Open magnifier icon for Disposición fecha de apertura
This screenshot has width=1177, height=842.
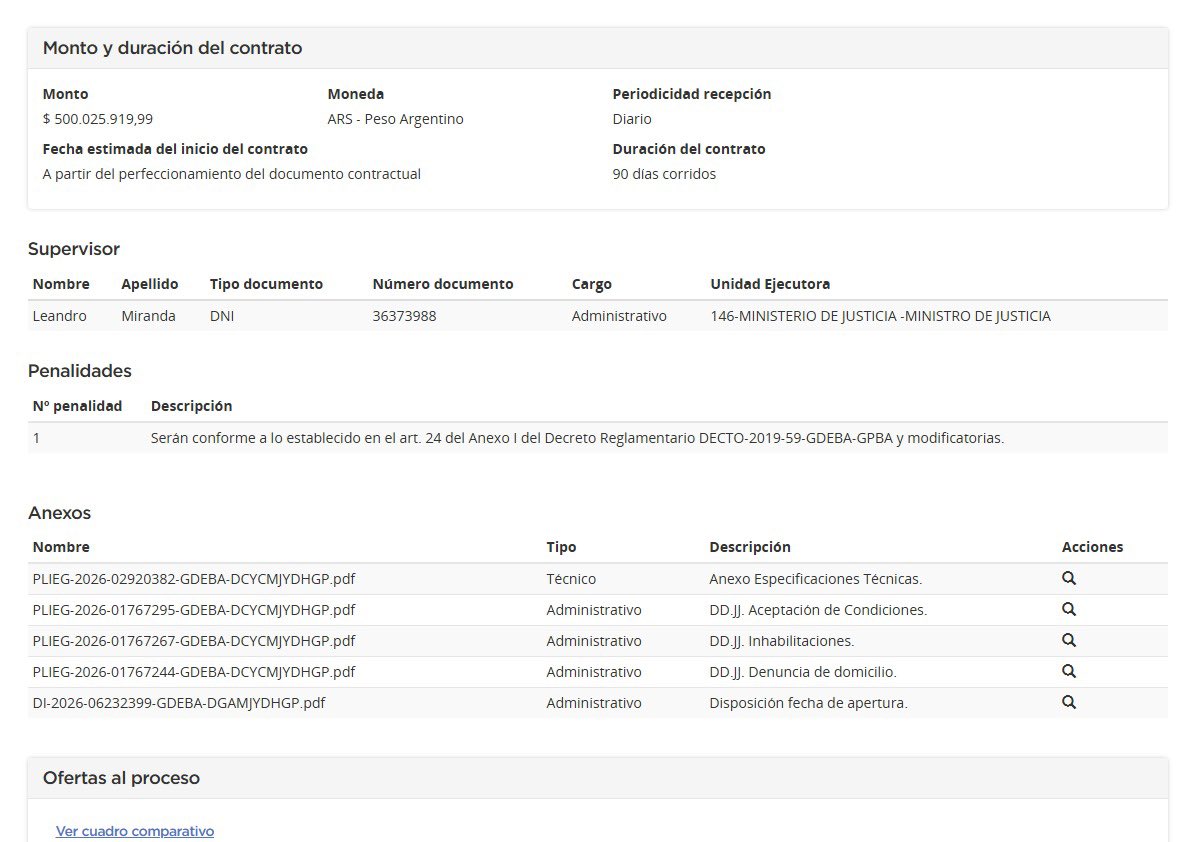click(1069, 702)
